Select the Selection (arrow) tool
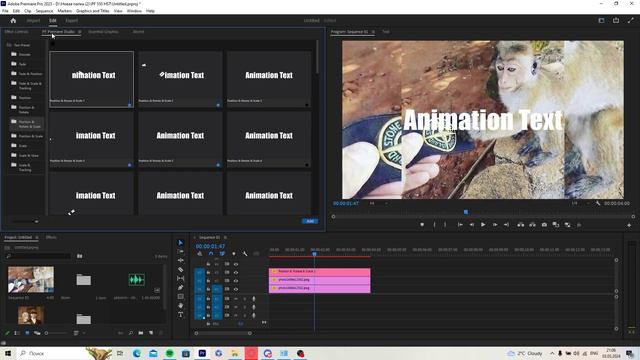Screen dimensions: 640x360 [180, 242]
